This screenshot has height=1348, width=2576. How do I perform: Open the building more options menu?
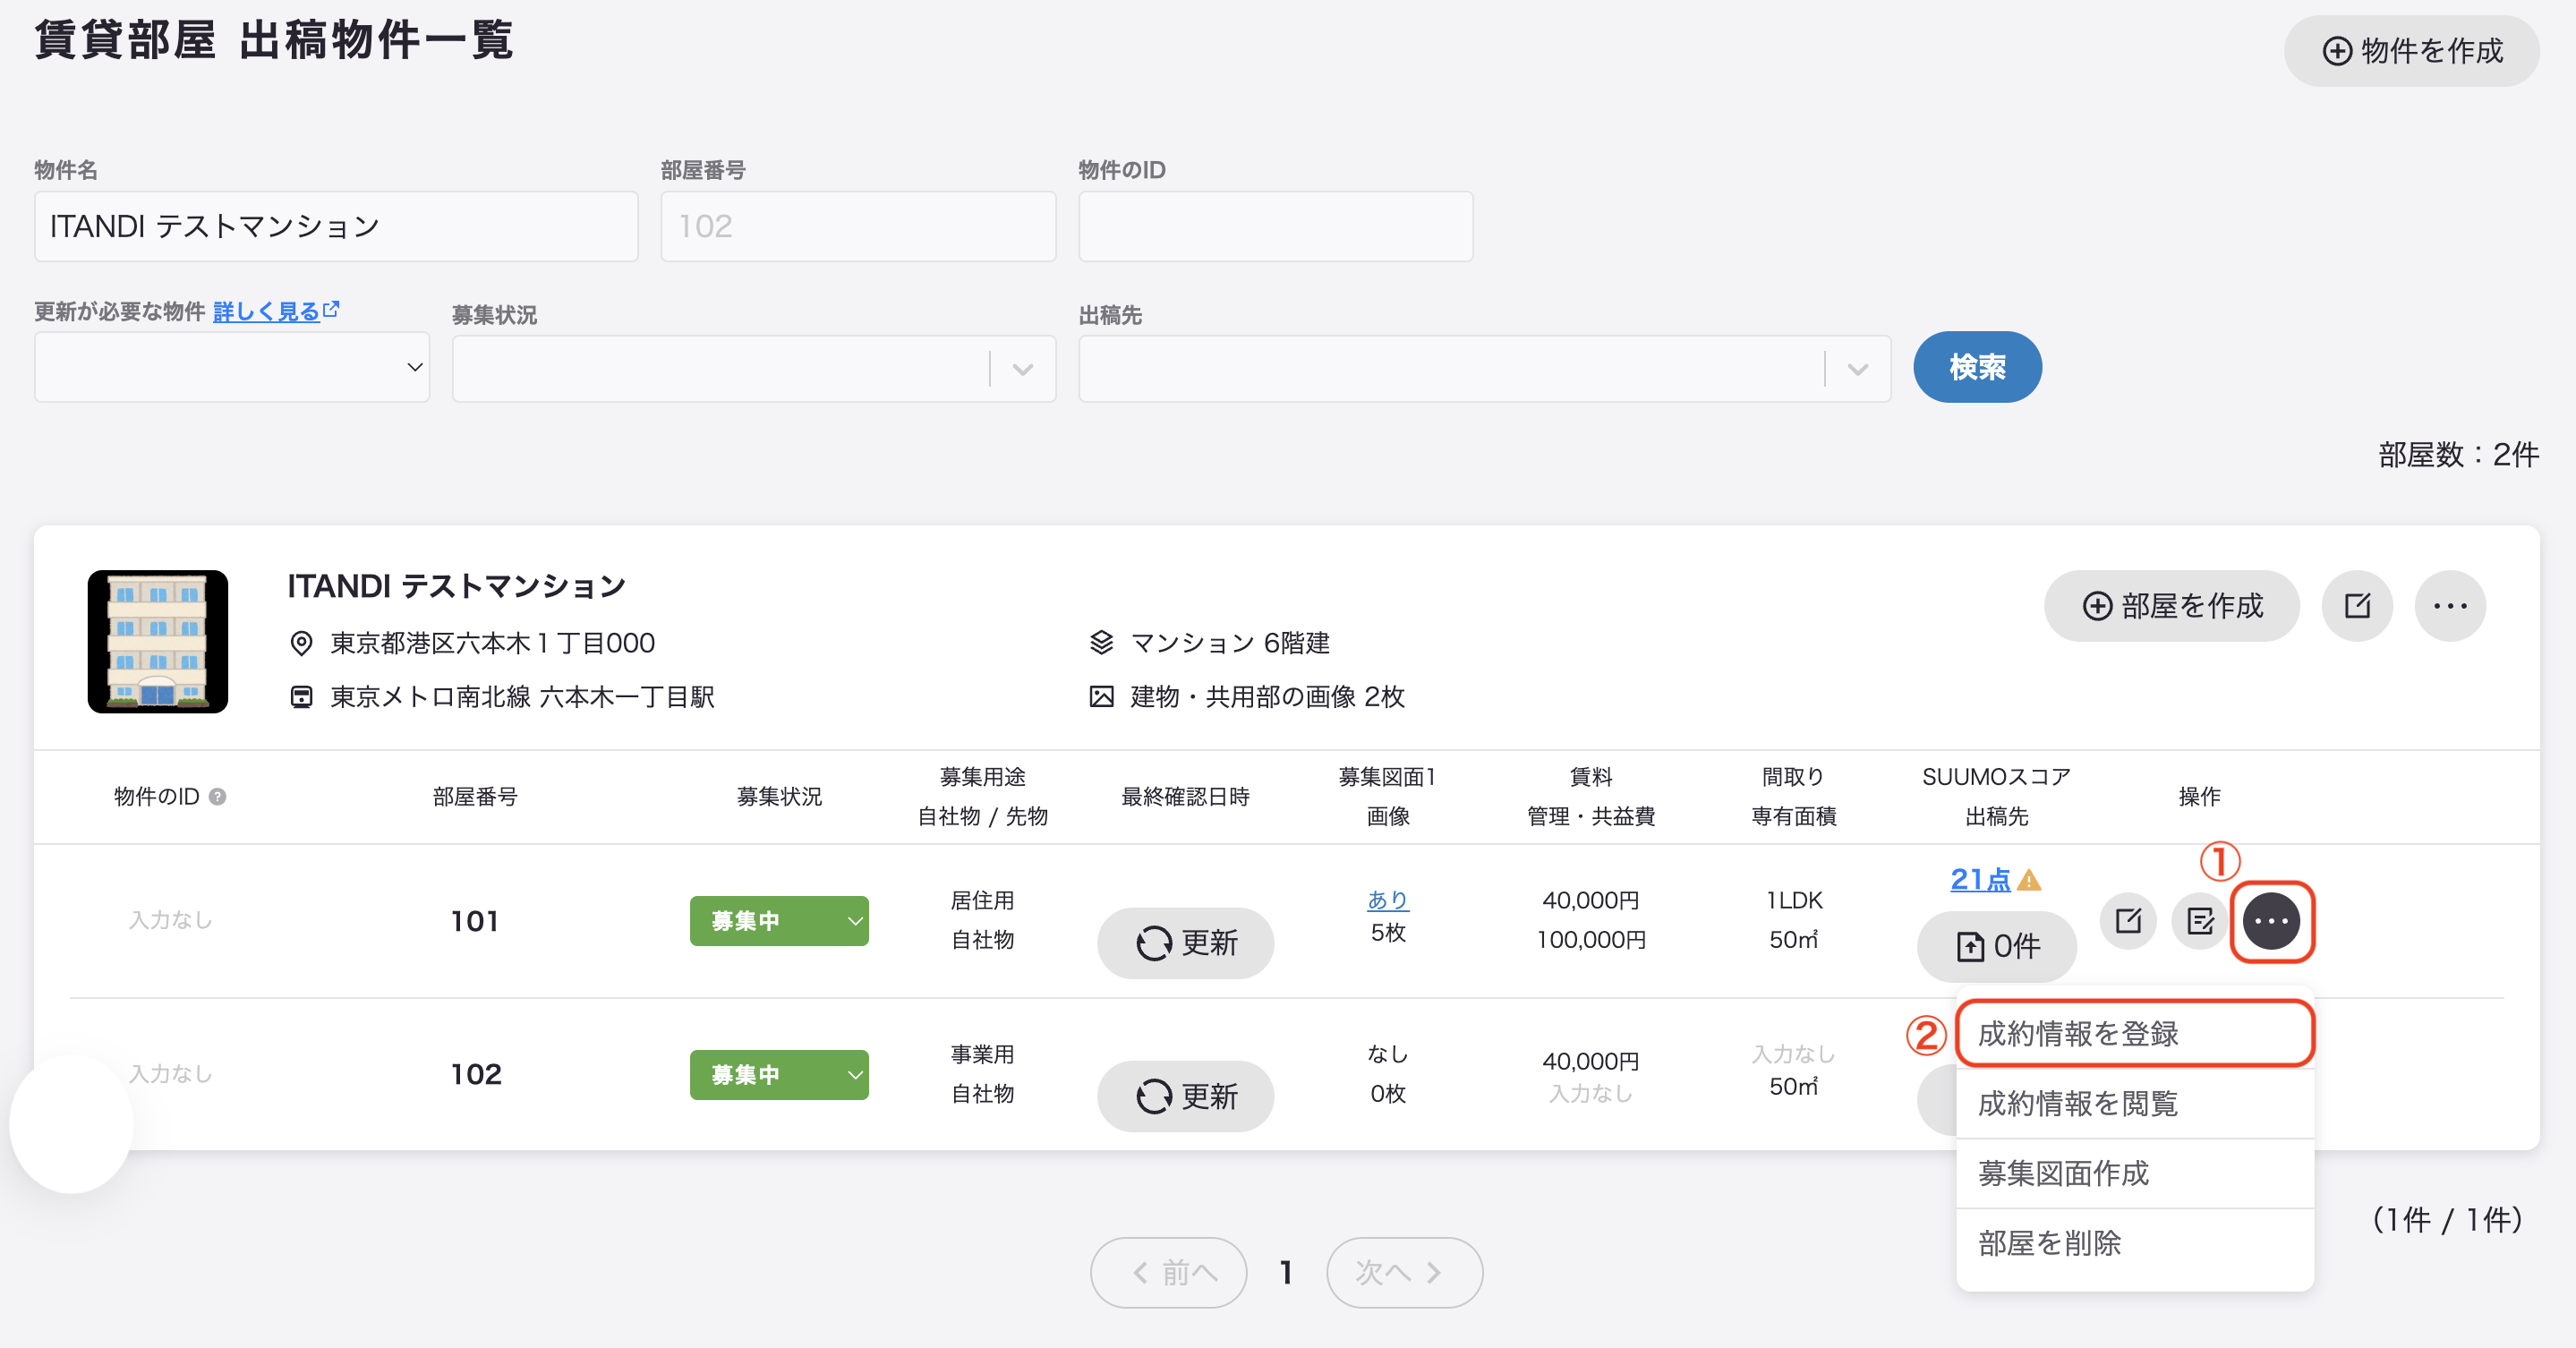pyautogui.click(x=2450, y=606)
